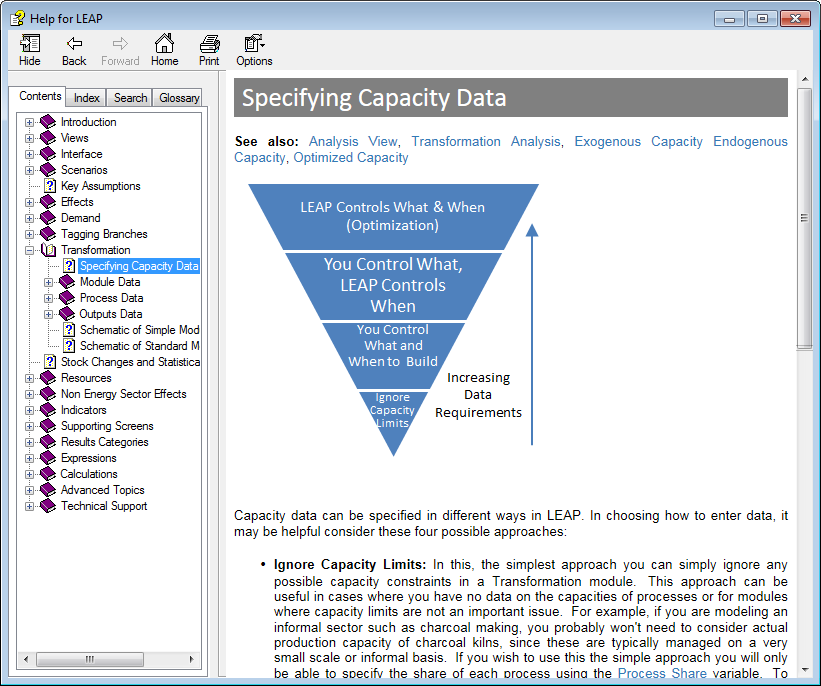Viewport: 821px width, 686px height.
Task: Expand the Demand tree node
Action: pyautogui.click(x=29, y=219)
